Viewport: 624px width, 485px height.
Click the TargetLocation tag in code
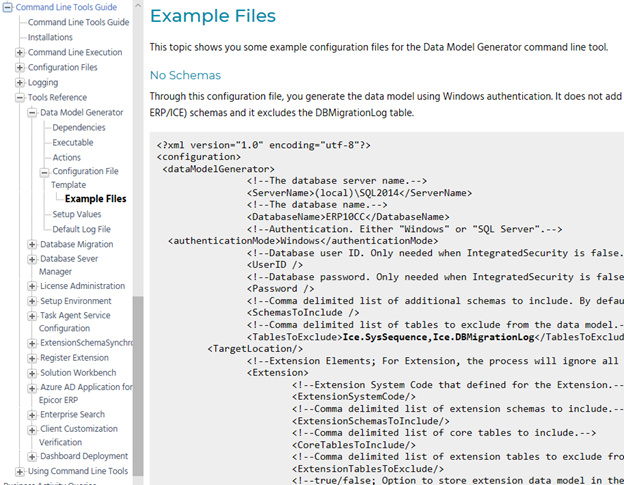coord(255,349)
